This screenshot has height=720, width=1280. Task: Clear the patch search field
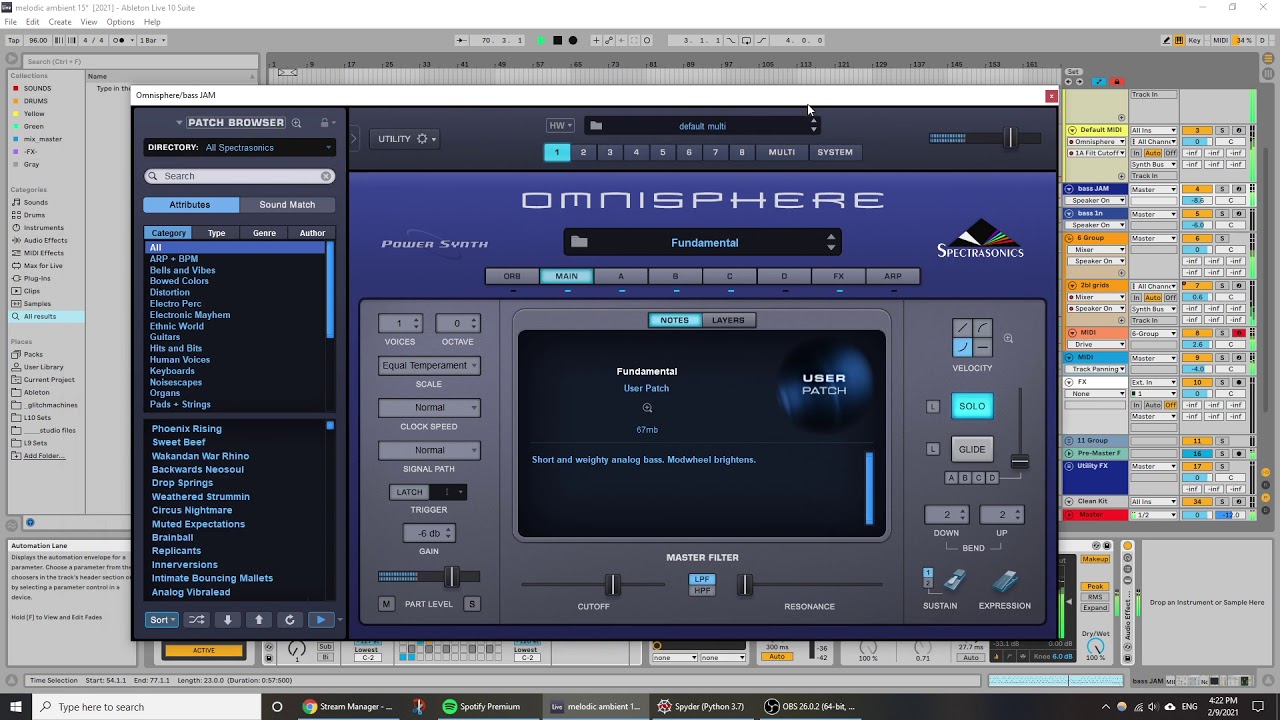(x=326, y=176)
